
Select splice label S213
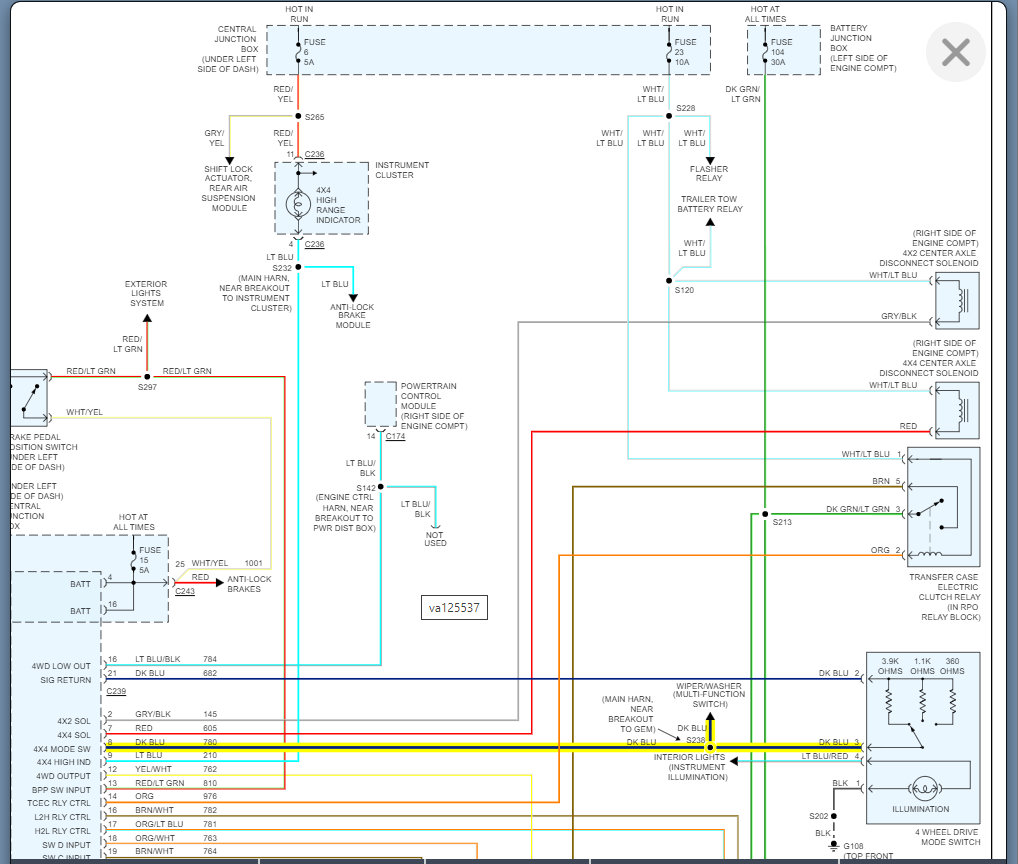point(782,522)
